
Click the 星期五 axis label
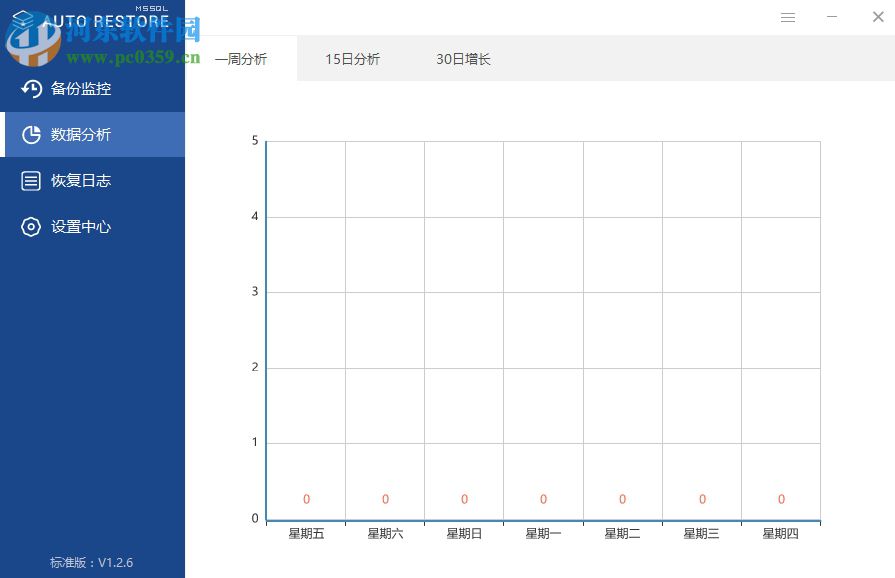(307, 533)
